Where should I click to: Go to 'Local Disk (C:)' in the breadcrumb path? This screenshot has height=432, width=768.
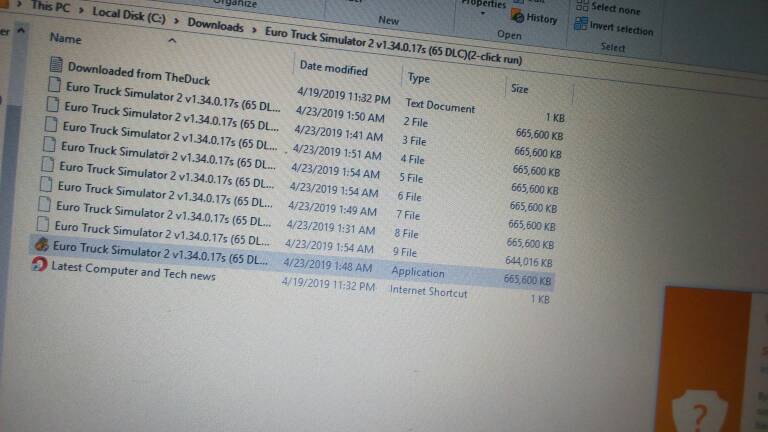[x=129, y=15]
